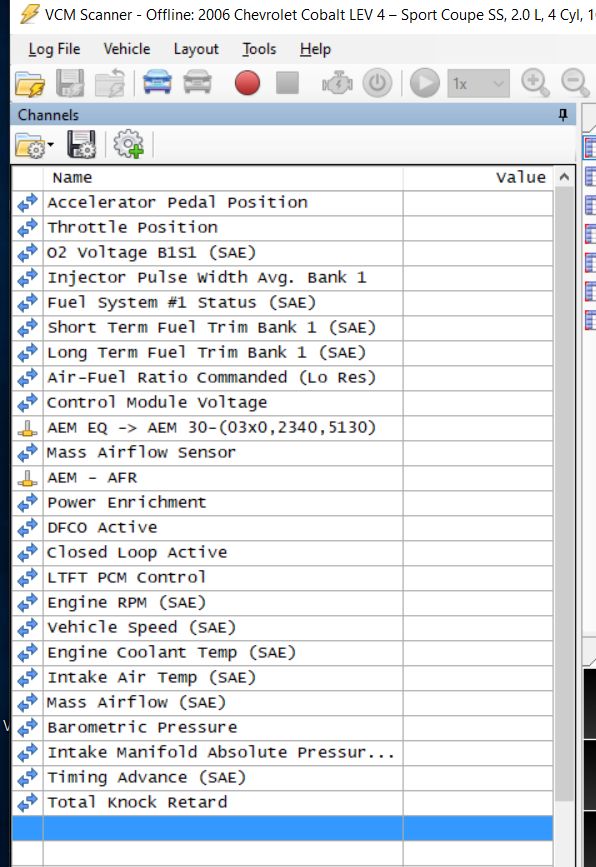
Task: Open the Vehicle menu
Action: (127, 49)
